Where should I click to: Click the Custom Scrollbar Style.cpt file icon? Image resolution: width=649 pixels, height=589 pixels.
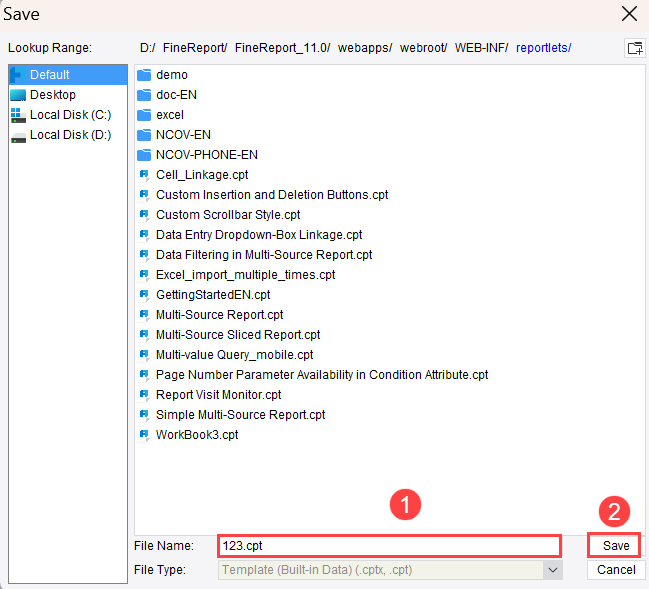coord(144,215)
